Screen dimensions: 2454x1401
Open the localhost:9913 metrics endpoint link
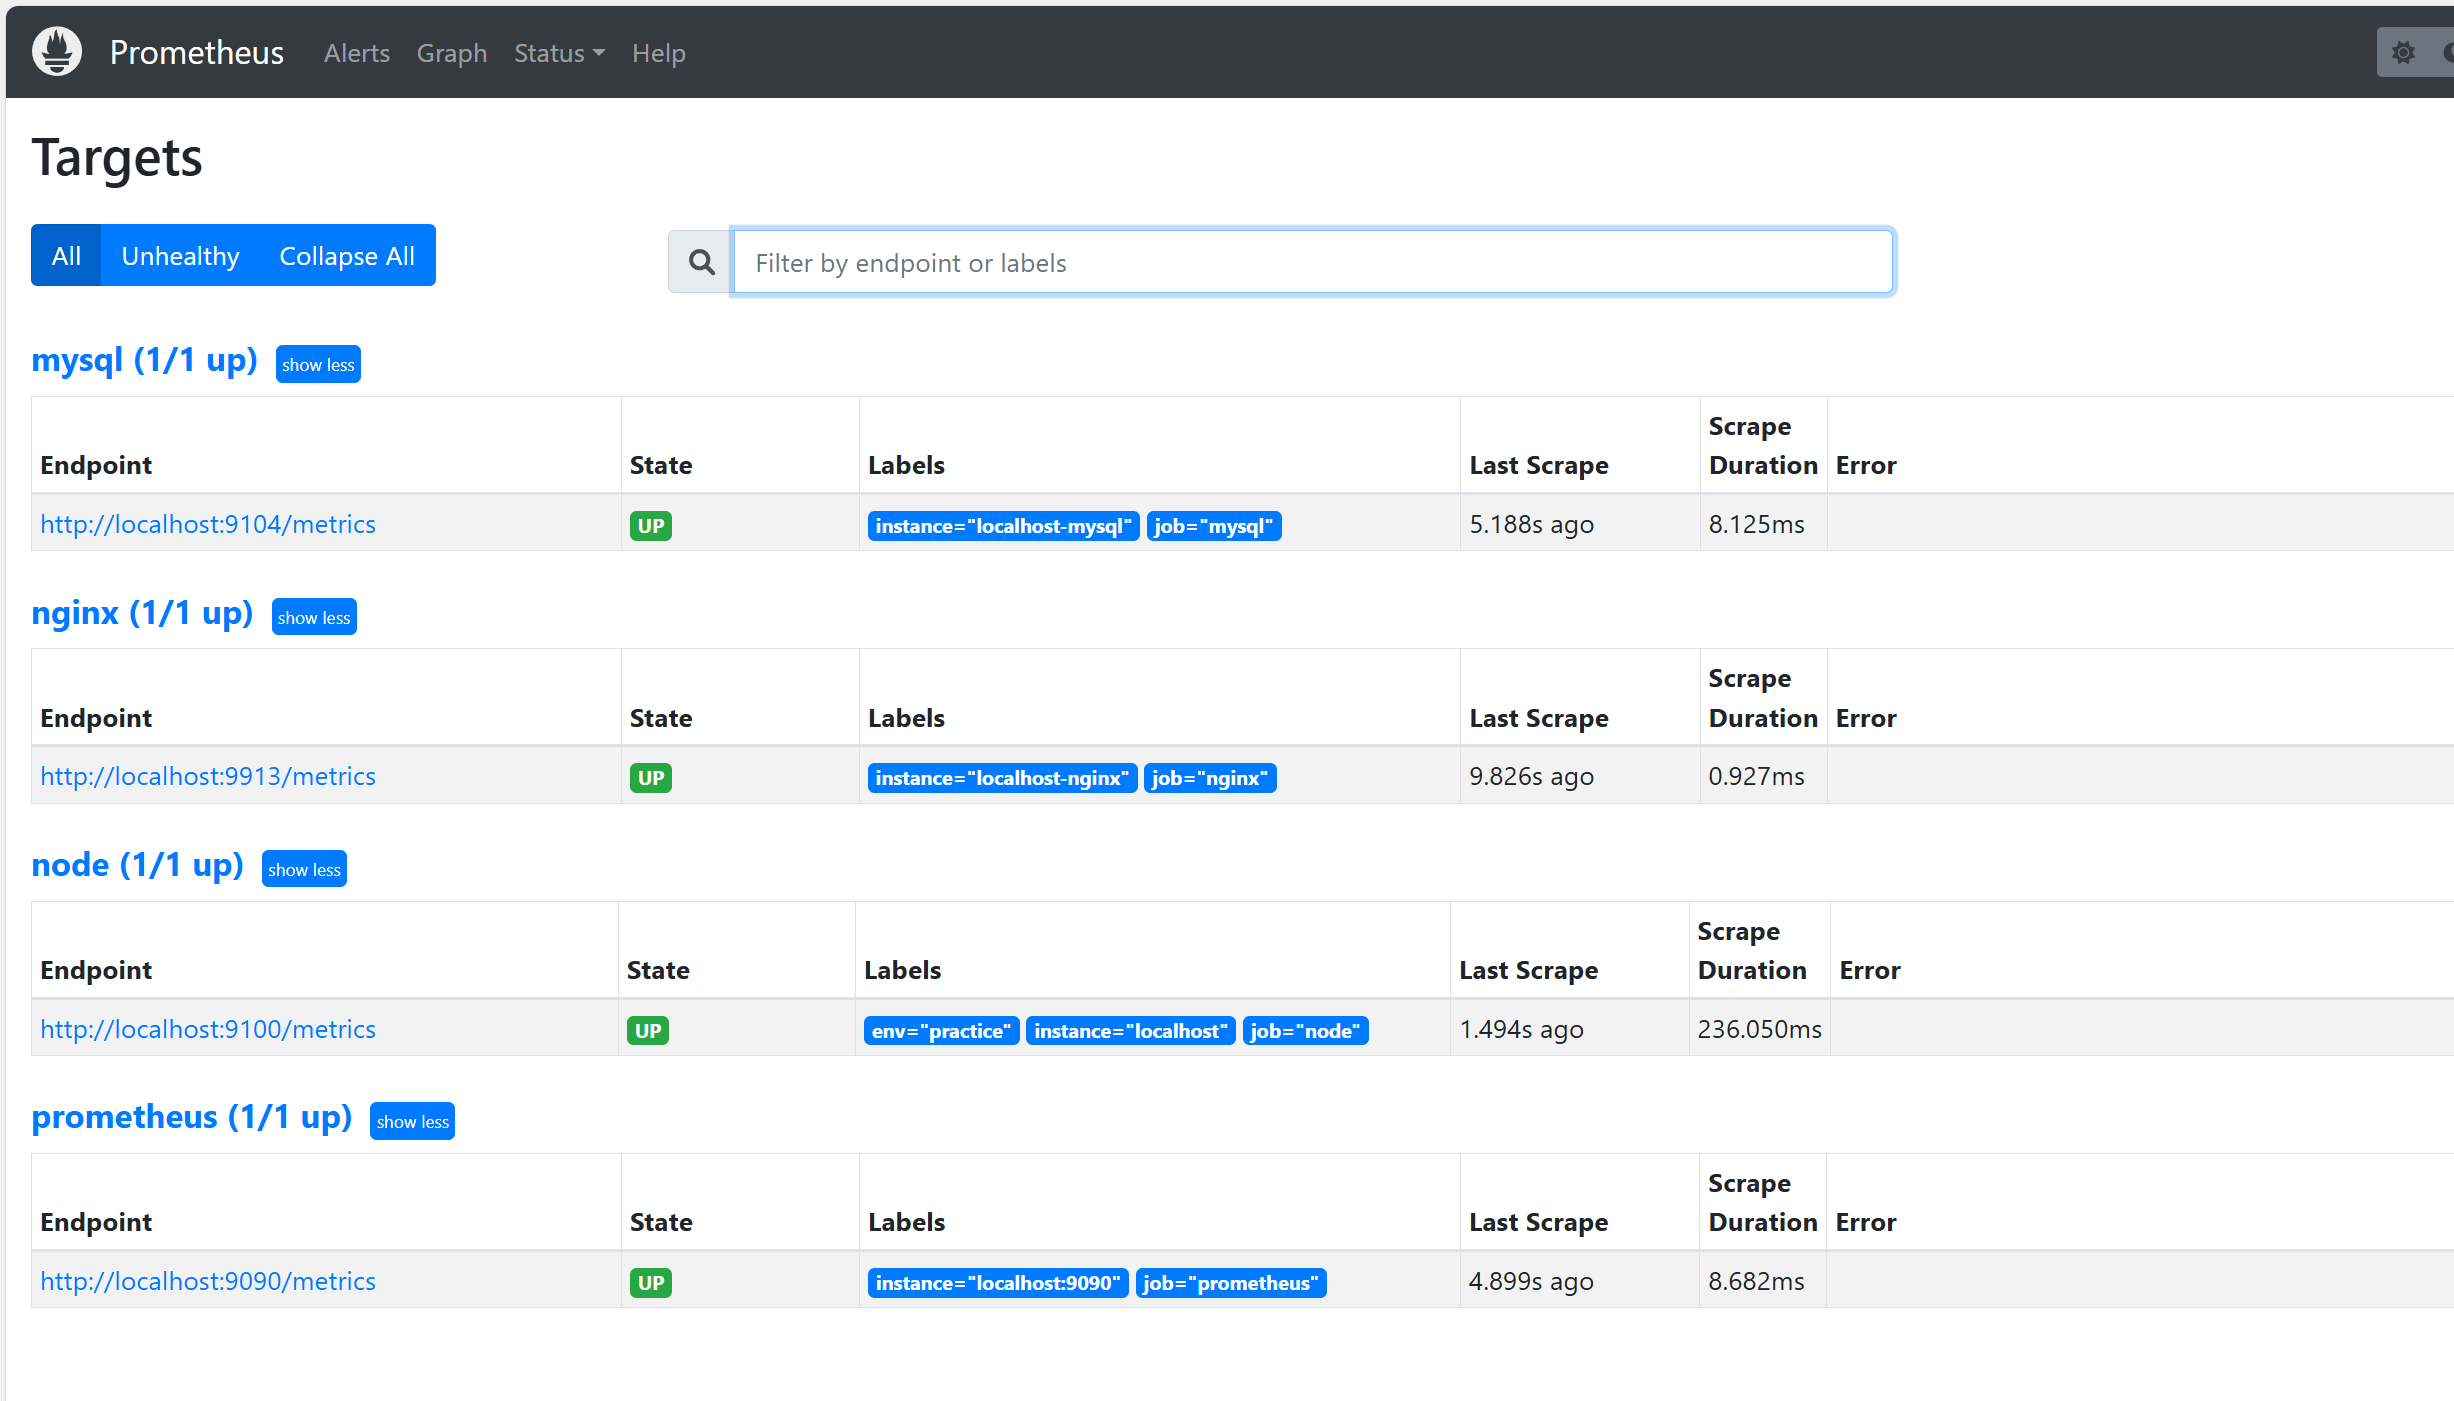coord(208,776)
